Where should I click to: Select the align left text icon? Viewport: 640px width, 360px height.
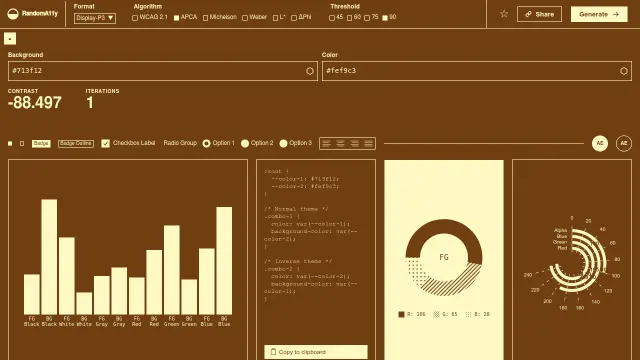click(326, 143)
